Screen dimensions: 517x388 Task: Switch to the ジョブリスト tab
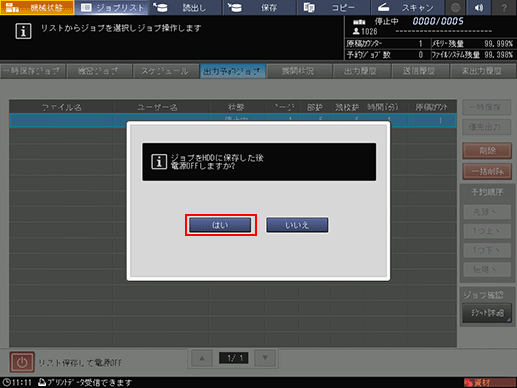(112, 7)
